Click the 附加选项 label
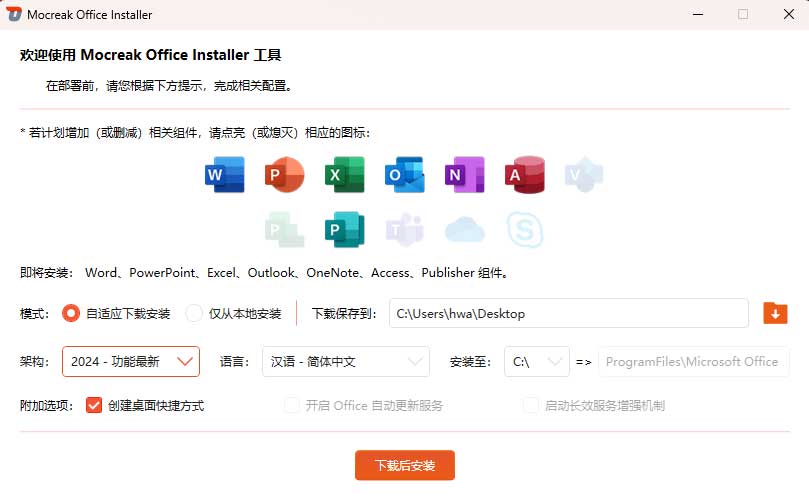The image size is (809, 499). point(46,406)
